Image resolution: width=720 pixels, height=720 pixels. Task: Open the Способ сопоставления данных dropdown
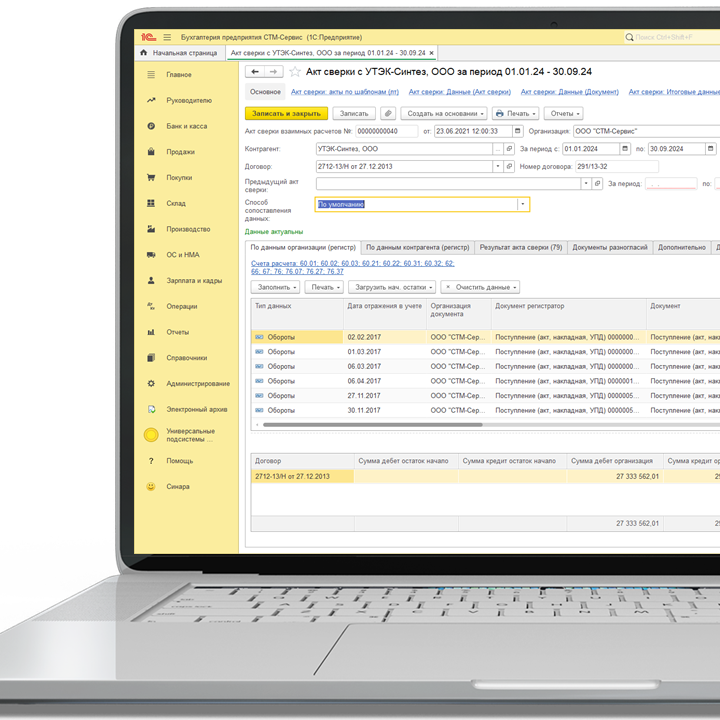pyautogui.click(x=522, y=204)
